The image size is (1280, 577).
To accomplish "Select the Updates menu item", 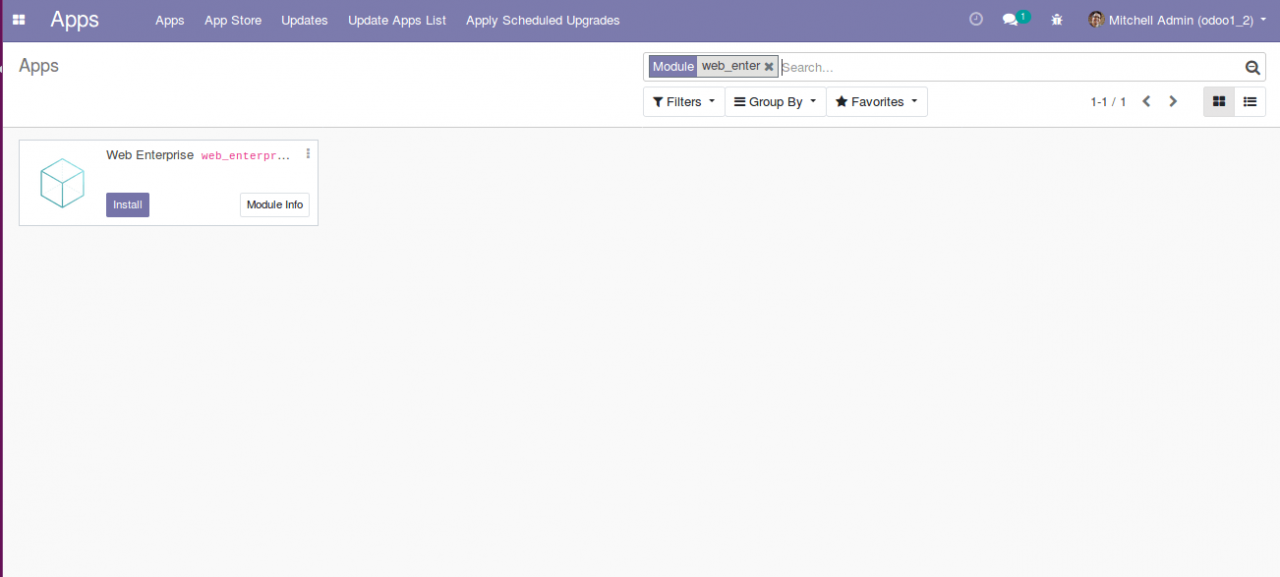I will [x=304, y=20].
